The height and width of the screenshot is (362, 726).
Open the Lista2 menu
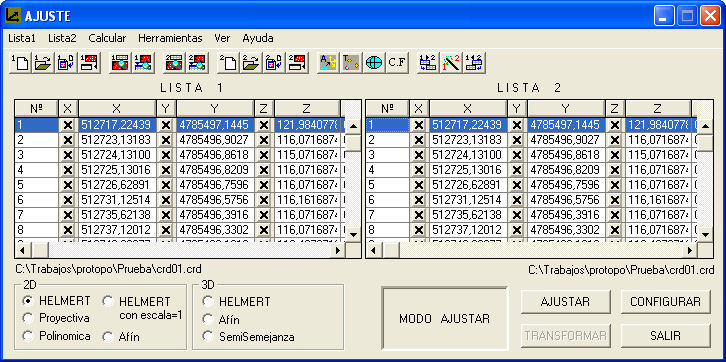tap(62, 38)
